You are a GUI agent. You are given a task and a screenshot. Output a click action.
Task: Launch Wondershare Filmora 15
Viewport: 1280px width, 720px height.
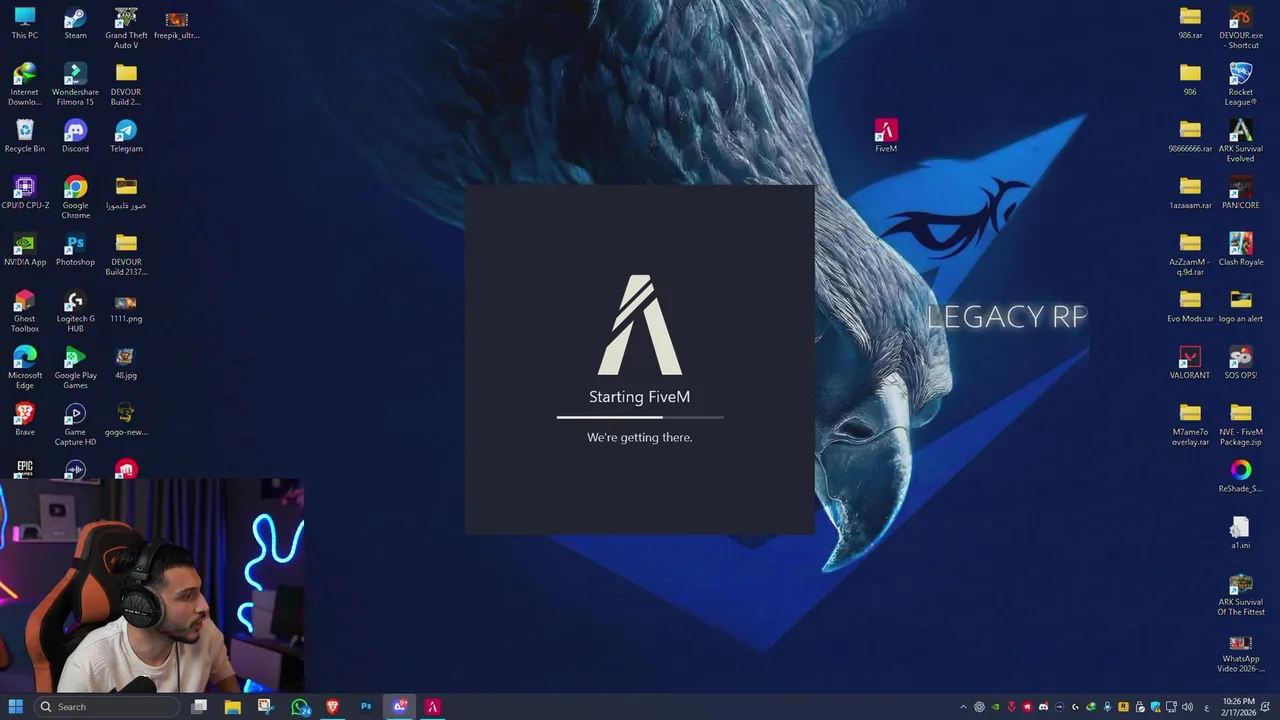tap(75, 85)
